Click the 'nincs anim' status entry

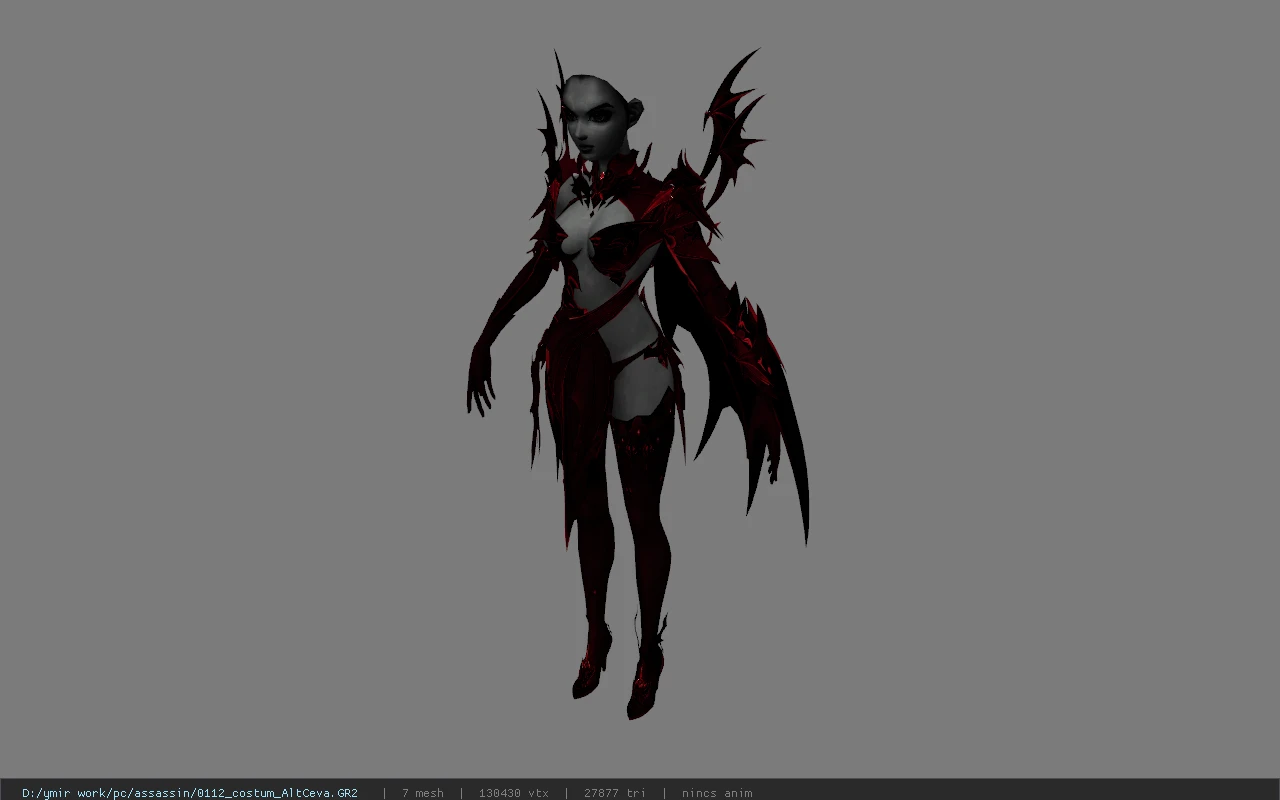(717, 793)
